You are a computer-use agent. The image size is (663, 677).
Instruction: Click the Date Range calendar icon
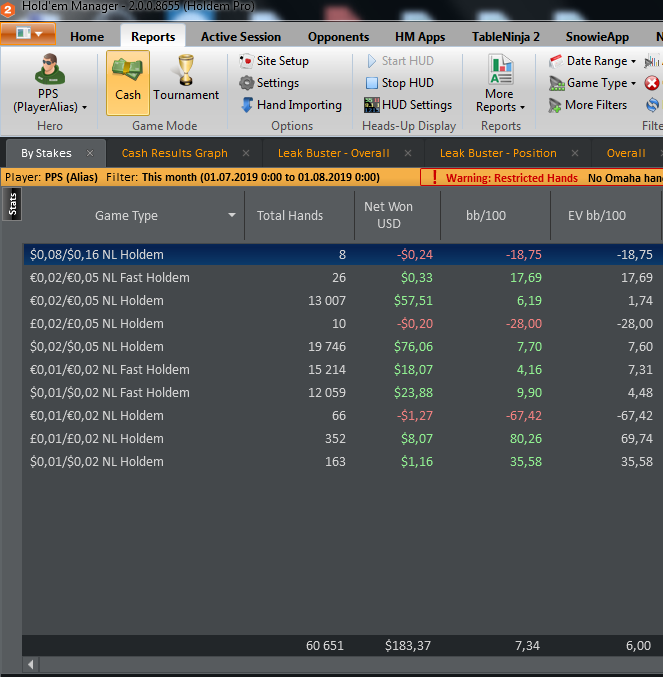point(556,61)
